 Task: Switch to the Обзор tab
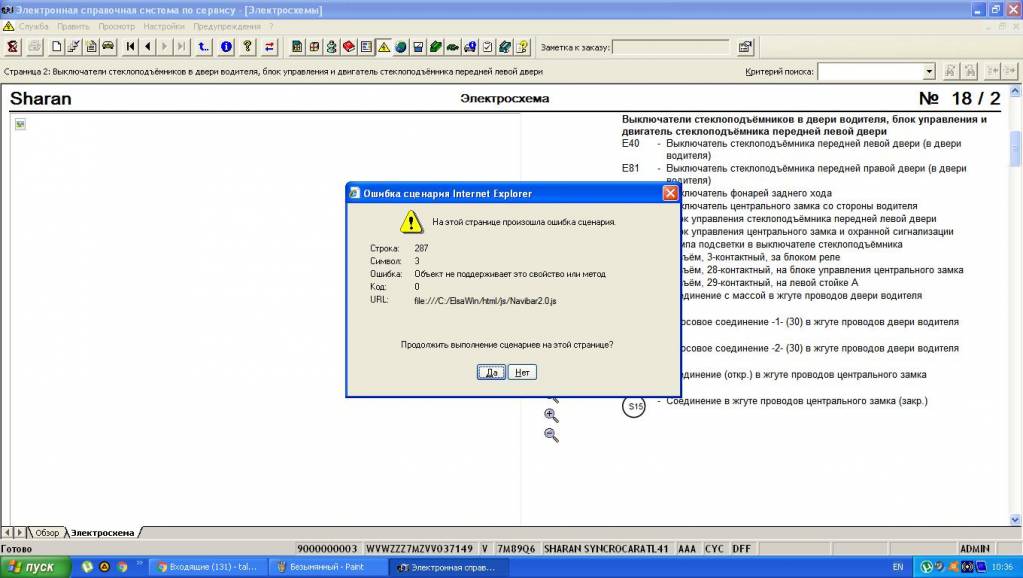point(47,533)
